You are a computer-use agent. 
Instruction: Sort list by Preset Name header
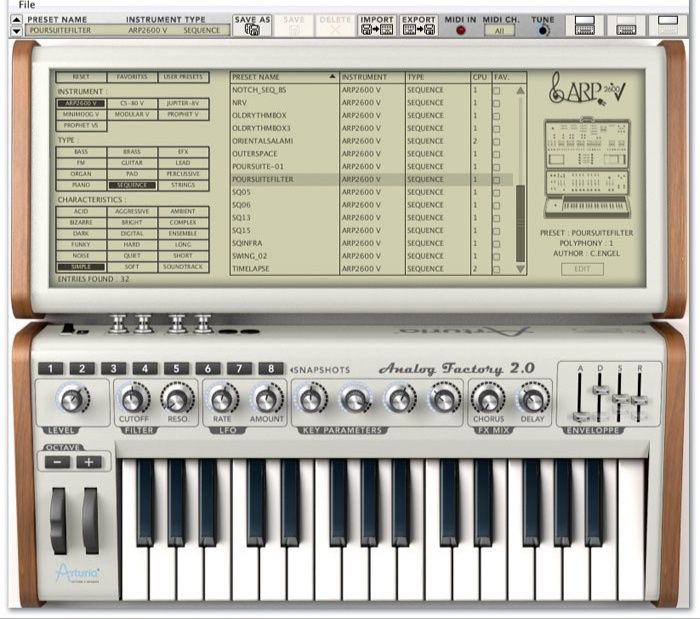(284, 77)
